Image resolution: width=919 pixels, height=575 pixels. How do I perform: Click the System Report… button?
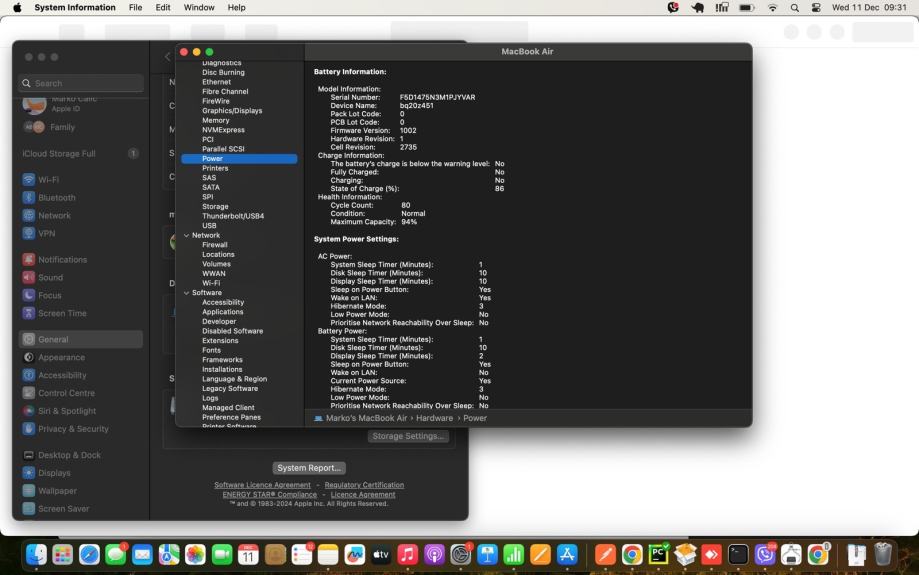pos(309,468)
